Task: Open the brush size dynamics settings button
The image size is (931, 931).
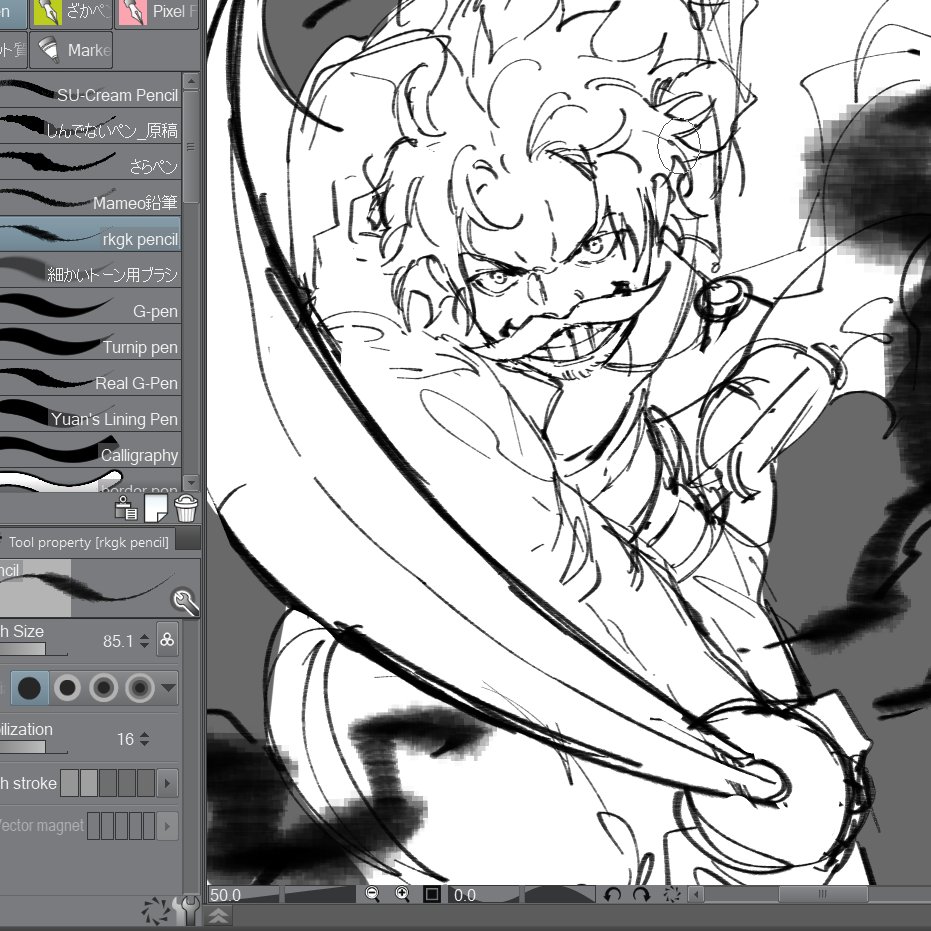Action: click(x=167, y=639)
